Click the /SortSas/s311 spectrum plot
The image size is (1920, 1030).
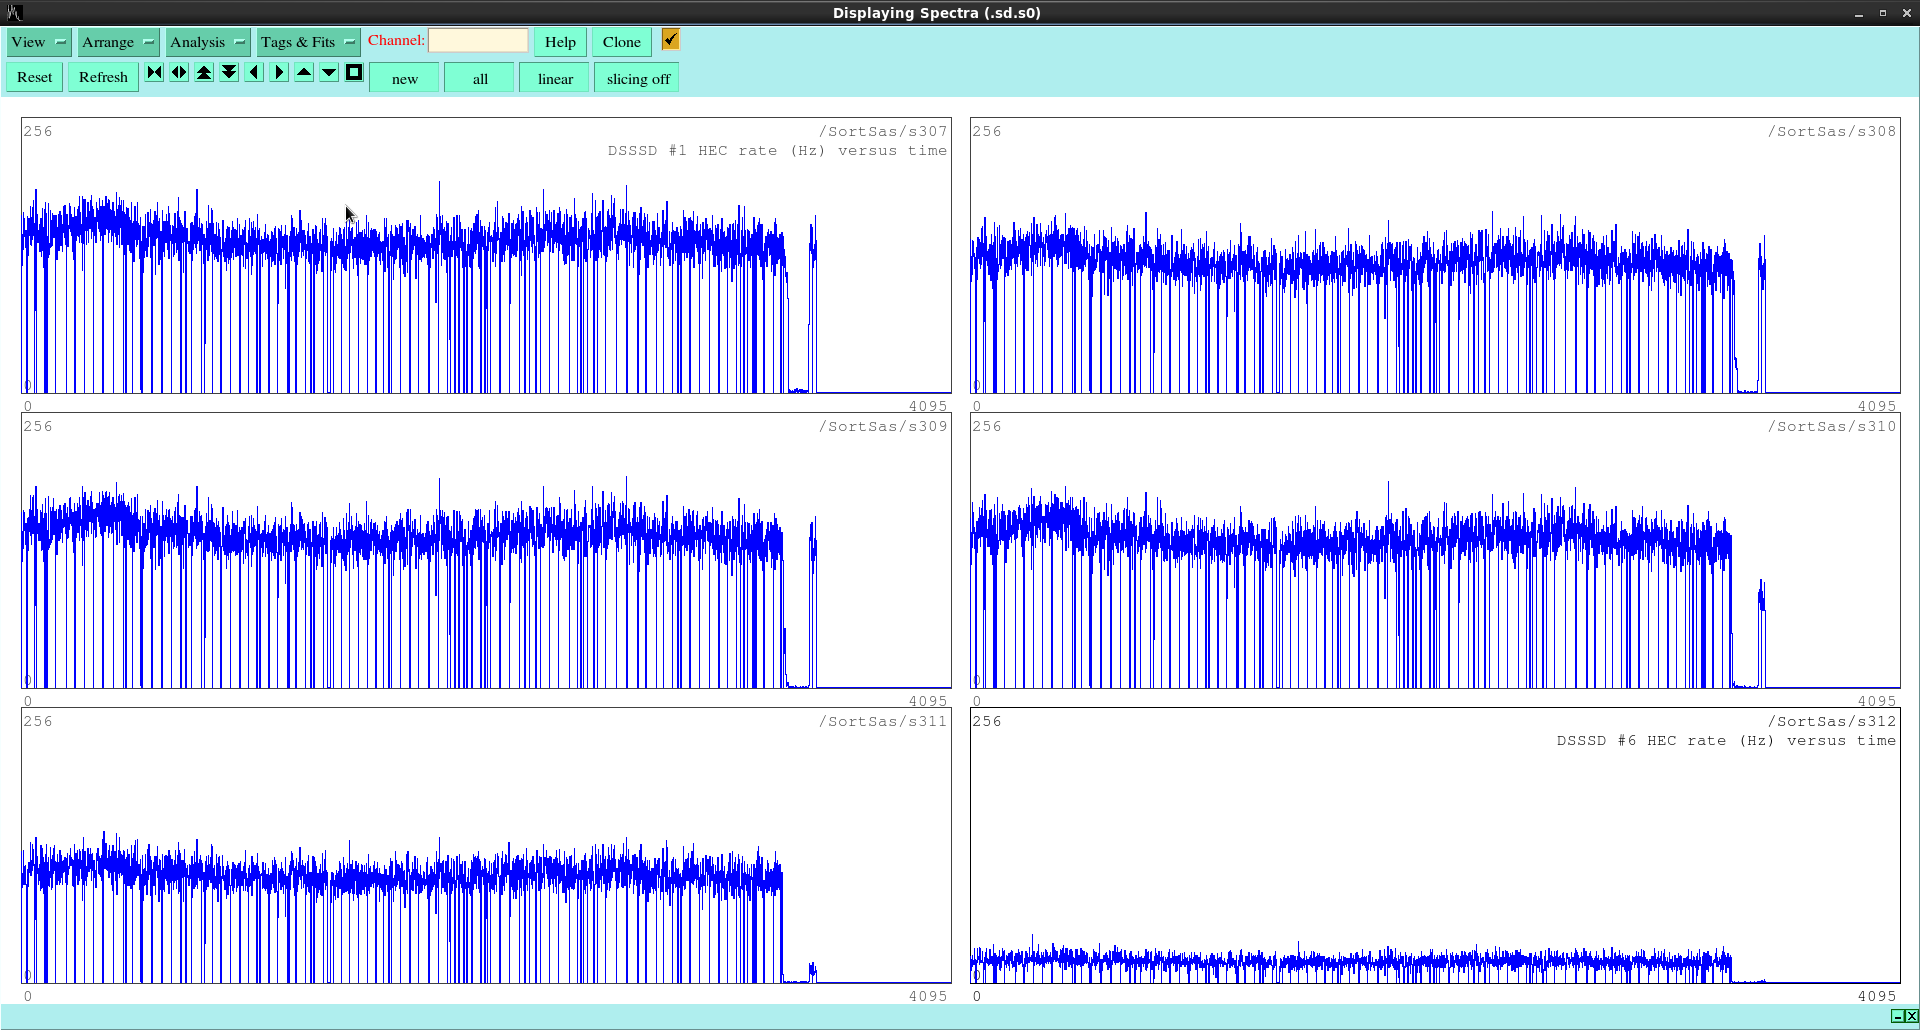pos(486,846)
